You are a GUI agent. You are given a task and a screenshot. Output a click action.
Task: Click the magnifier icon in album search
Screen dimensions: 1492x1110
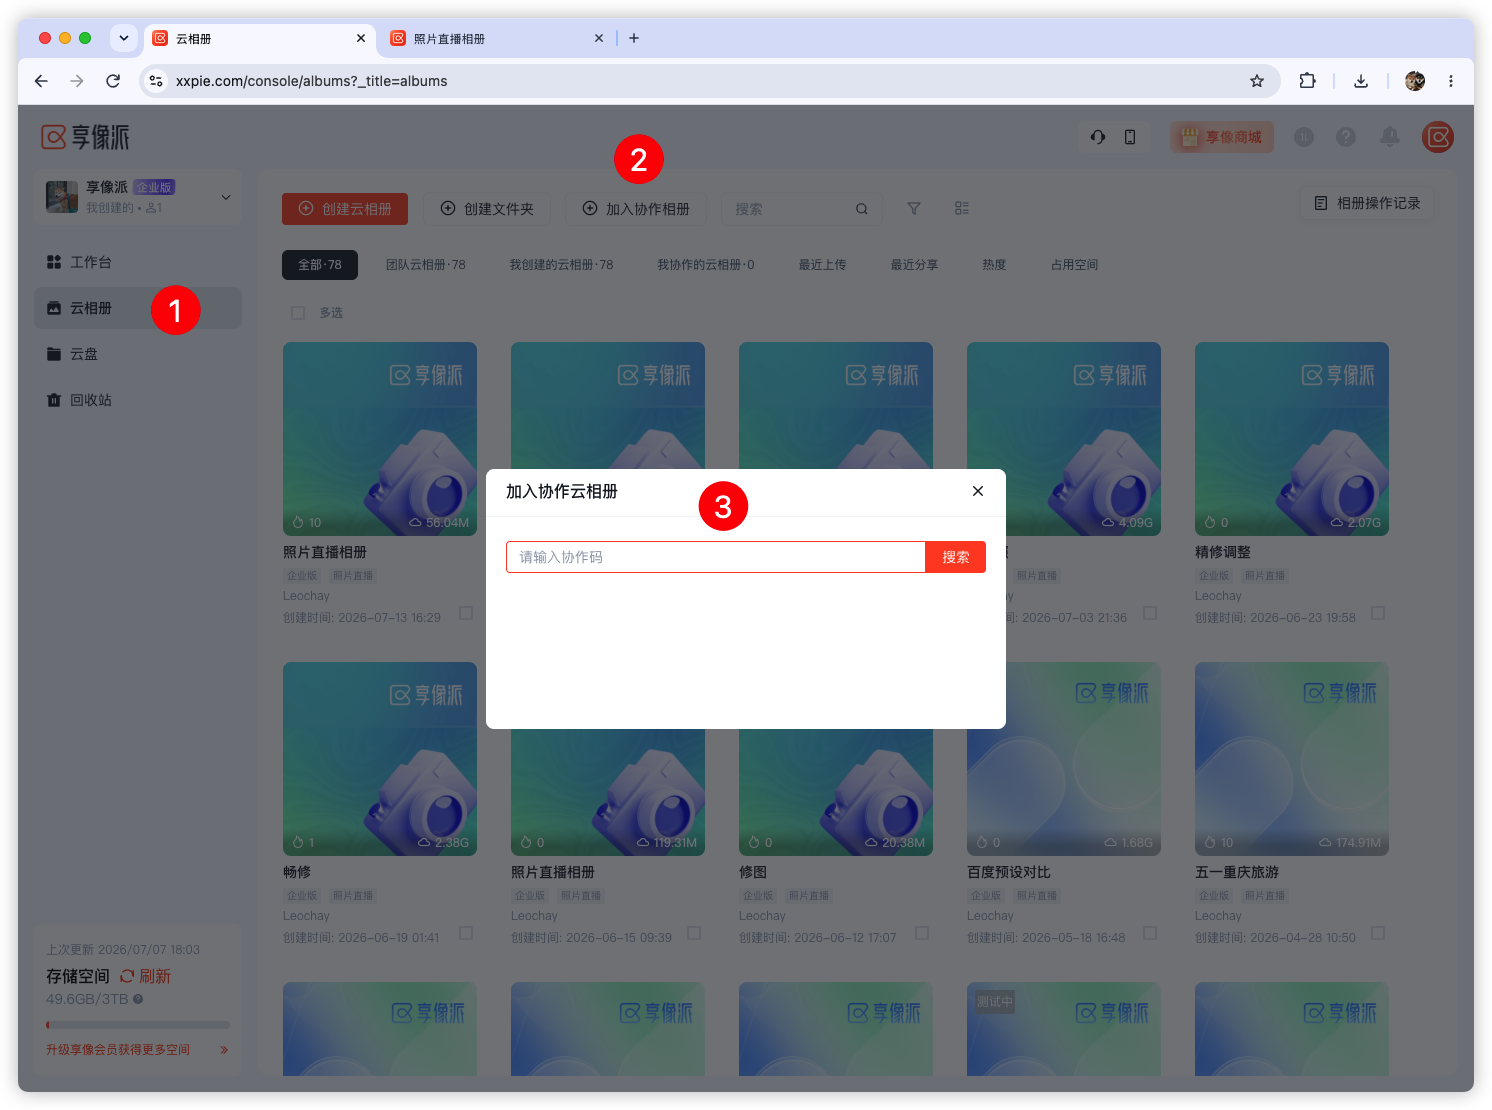tap(862, 209)
